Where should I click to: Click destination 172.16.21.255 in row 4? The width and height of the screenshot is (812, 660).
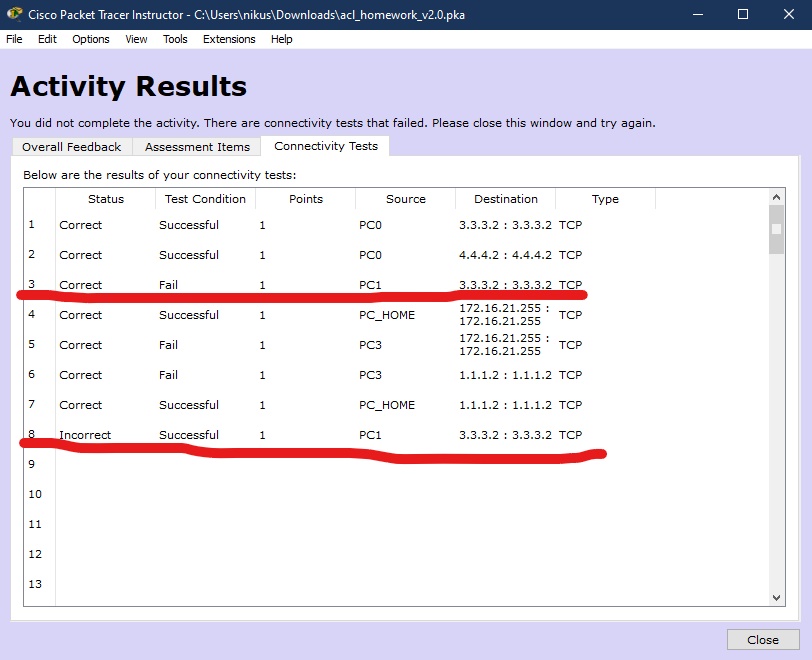tap(504, 314)
